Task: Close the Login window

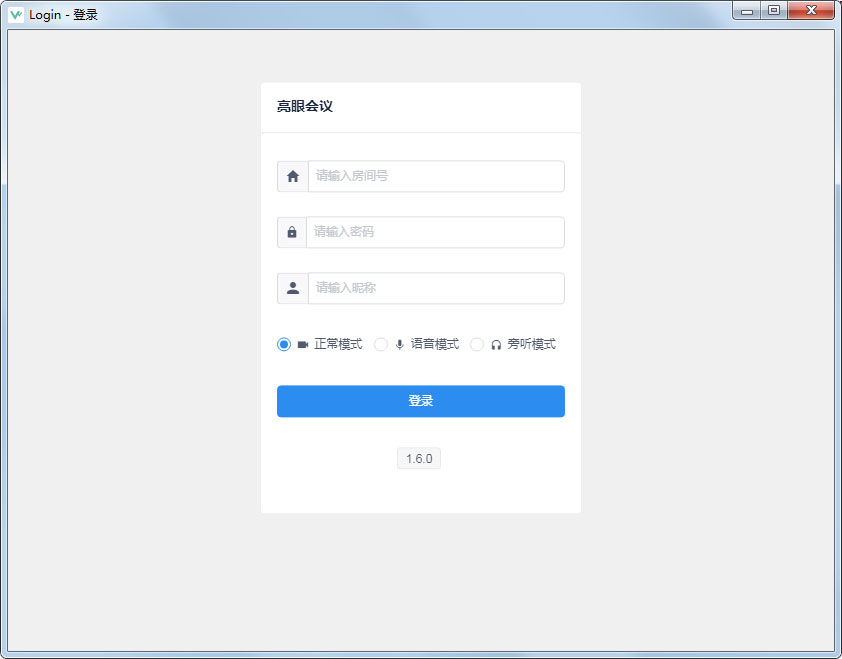Action: pyautogui.click(x=811, y=10)
